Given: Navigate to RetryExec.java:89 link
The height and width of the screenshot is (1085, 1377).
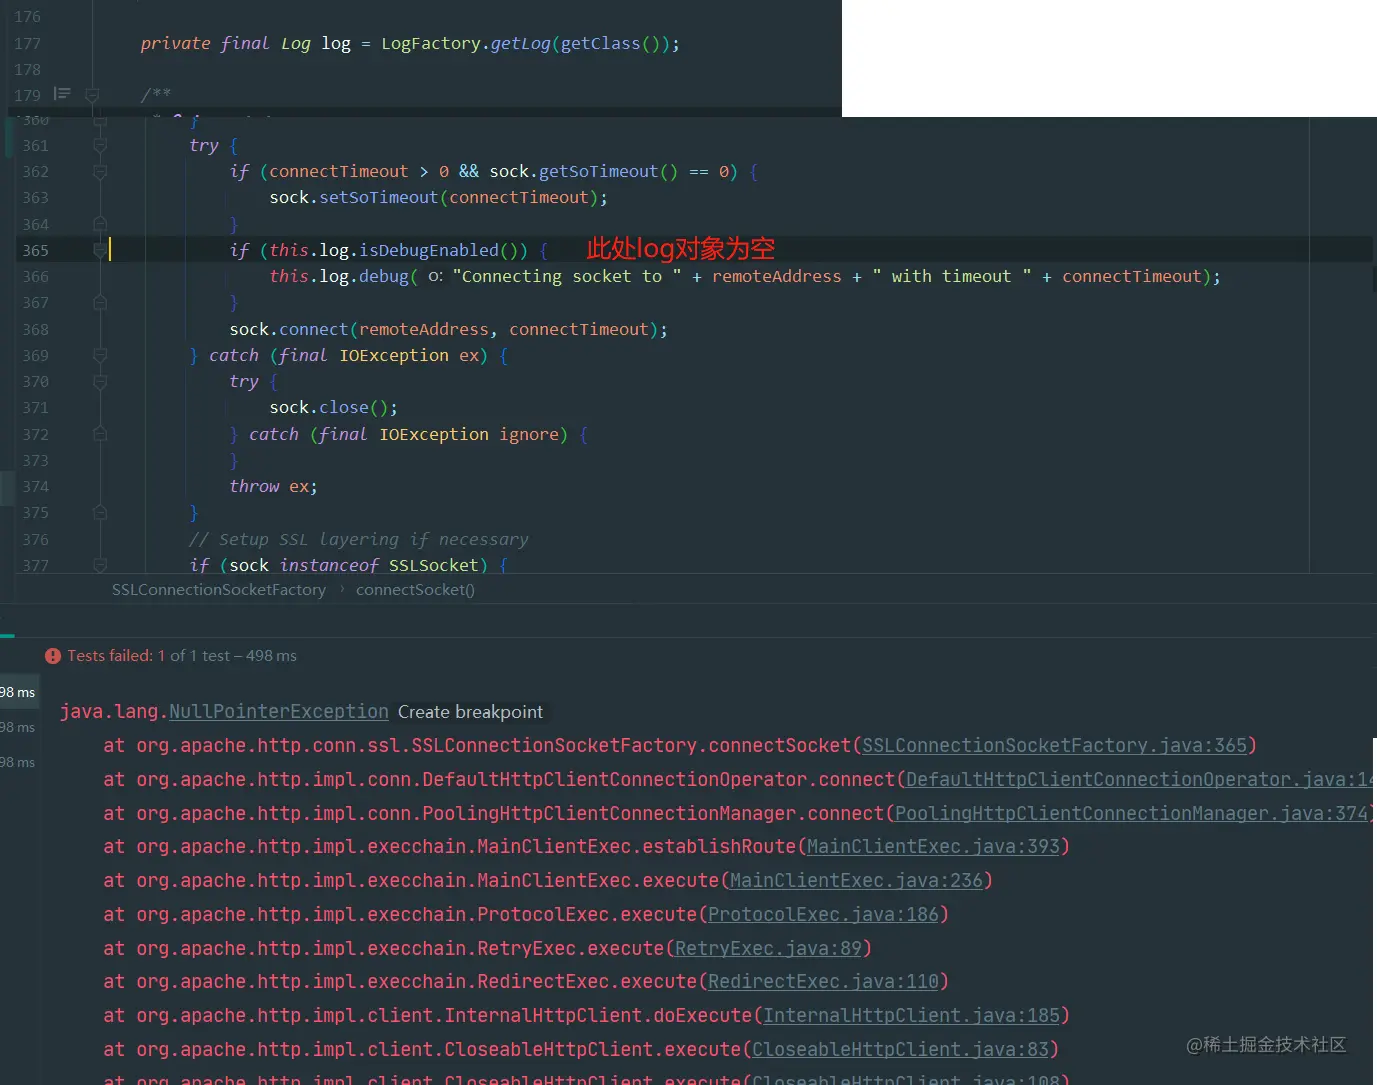Looking at the screenshot, I should 768,948.
